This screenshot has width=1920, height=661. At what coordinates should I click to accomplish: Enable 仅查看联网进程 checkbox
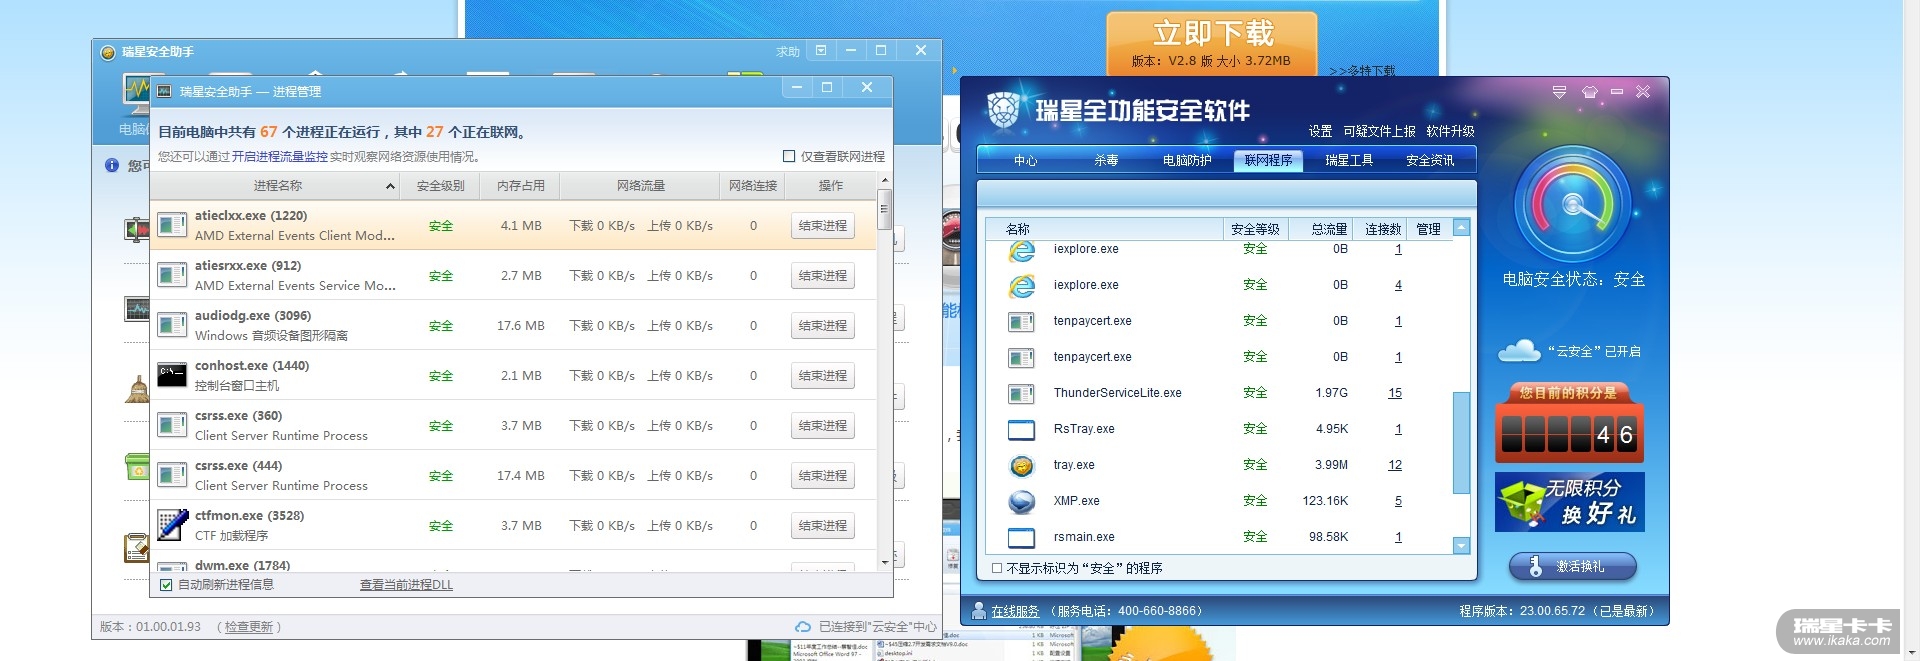[789, 156]
